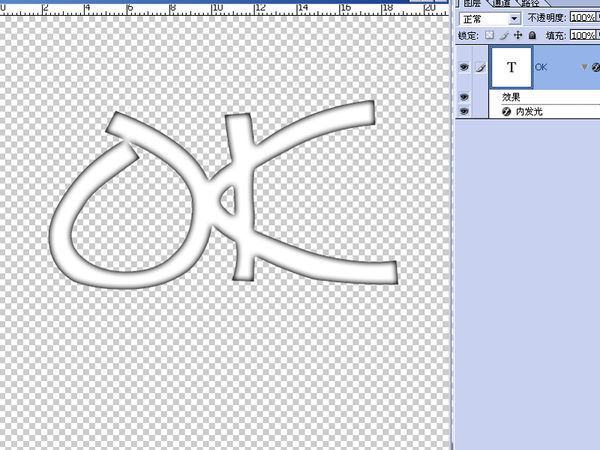600x450 pixels.
Task: Select the OK layer T thumbnail
Action: (513, 67)
